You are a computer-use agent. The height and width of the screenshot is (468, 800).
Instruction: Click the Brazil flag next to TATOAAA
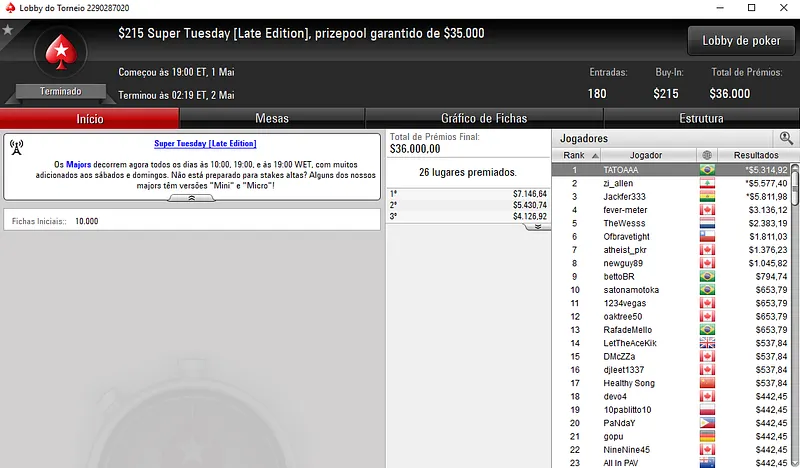707,170
